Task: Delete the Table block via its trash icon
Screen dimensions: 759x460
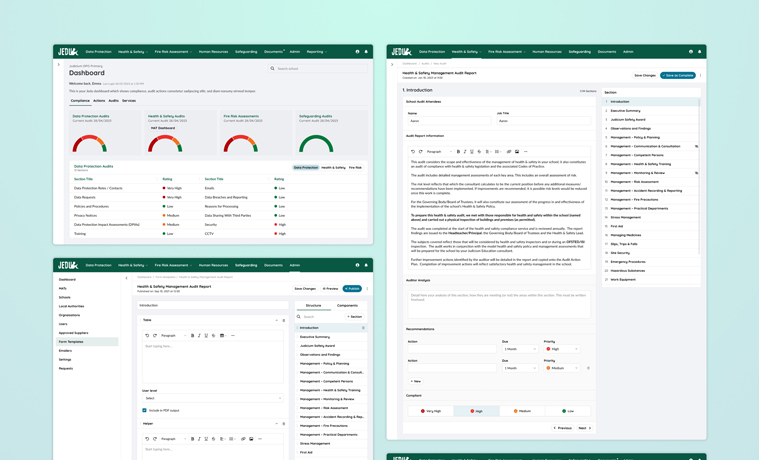Action: (x=284, y=320)
